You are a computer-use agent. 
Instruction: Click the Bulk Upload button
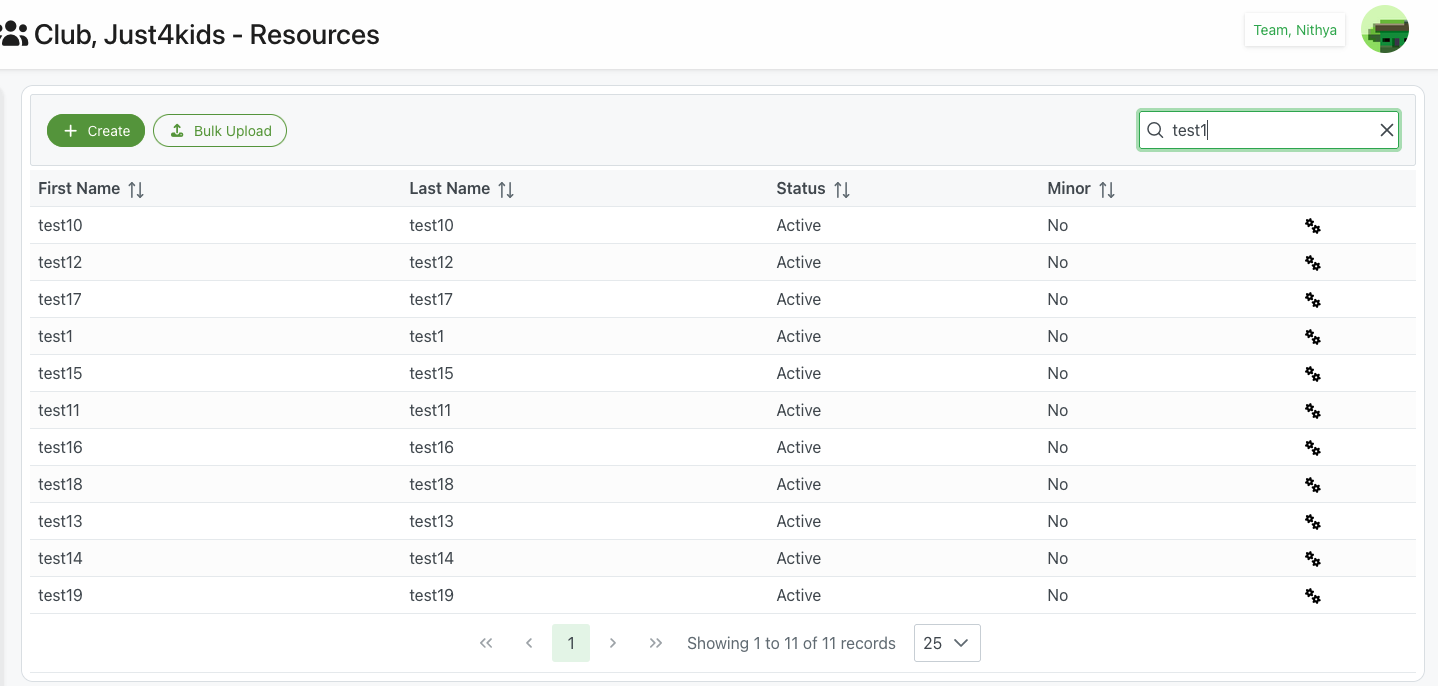coord(220,131)
